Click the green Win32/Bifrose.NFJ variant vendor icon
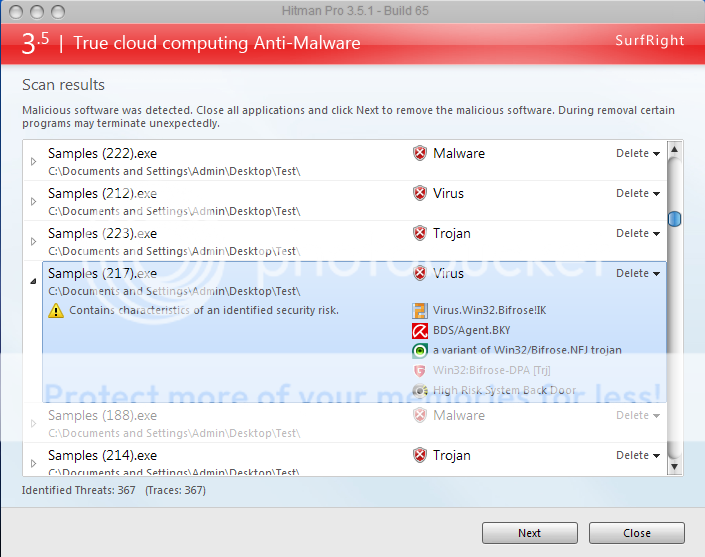 point(420,350)
